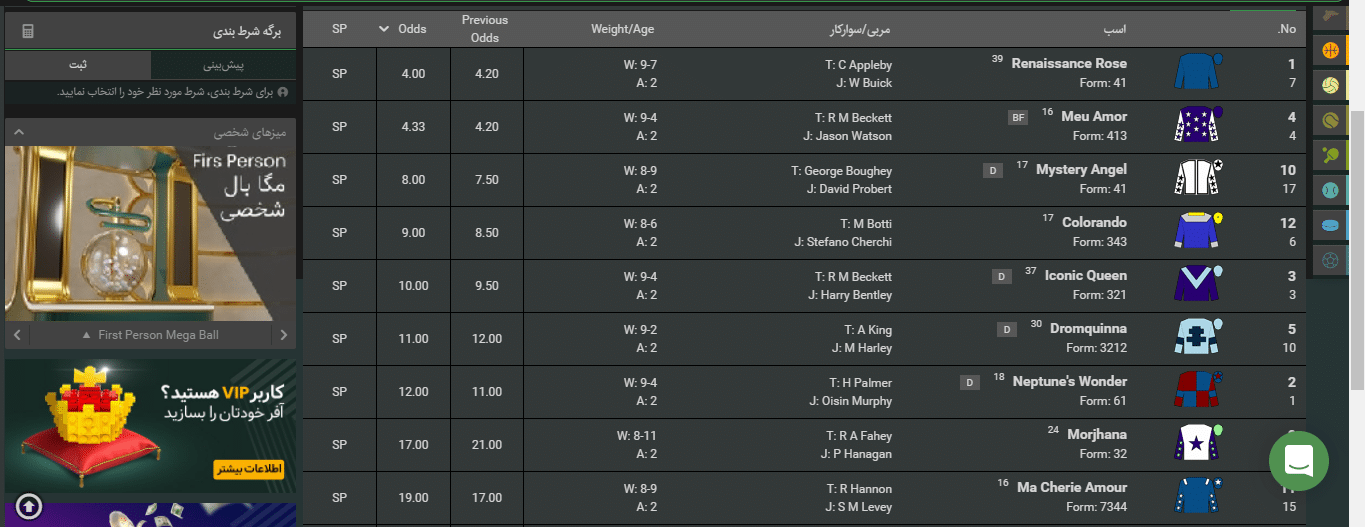
Task: Click the scroll-to-top arrow icon
Action: pyautogui.click(x=30, y=505)
